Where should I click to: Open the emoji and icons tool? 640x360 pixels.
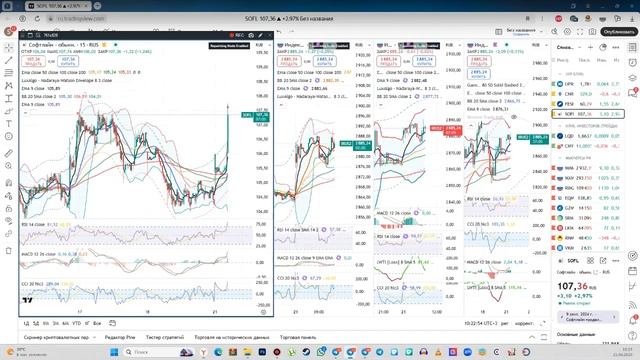tap(9, 136)
